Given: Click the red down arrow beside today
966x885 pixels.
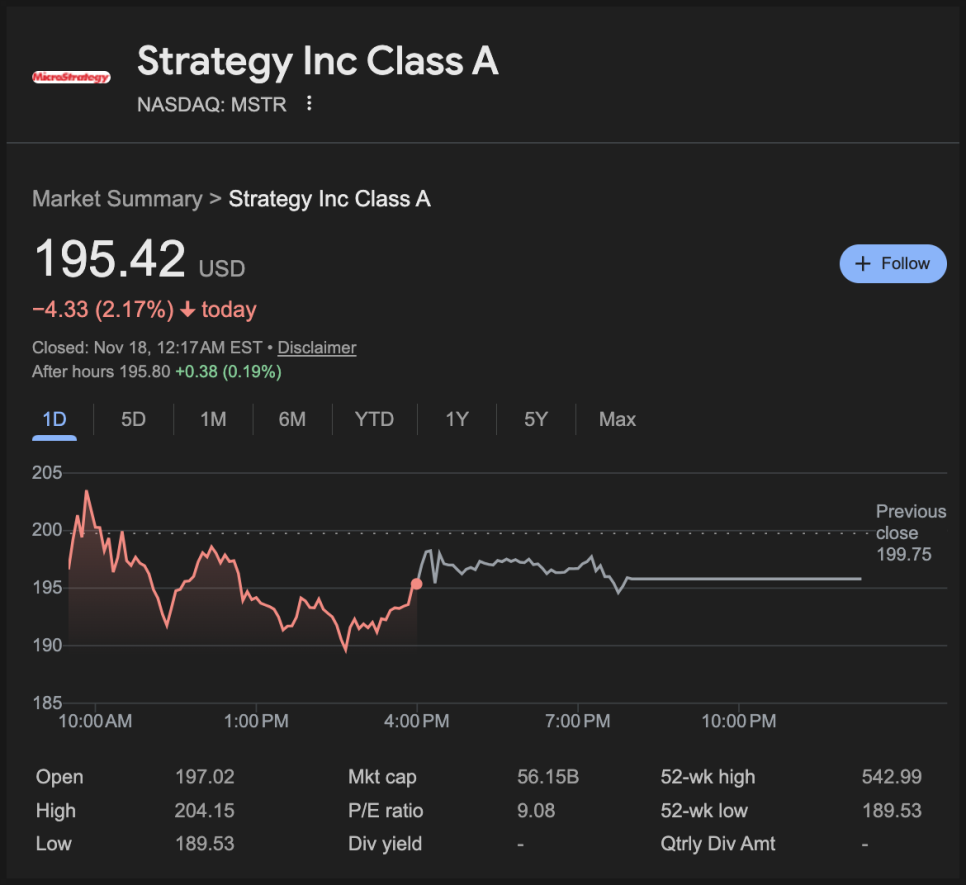Looking at the screenshot, I should (187, 310).
